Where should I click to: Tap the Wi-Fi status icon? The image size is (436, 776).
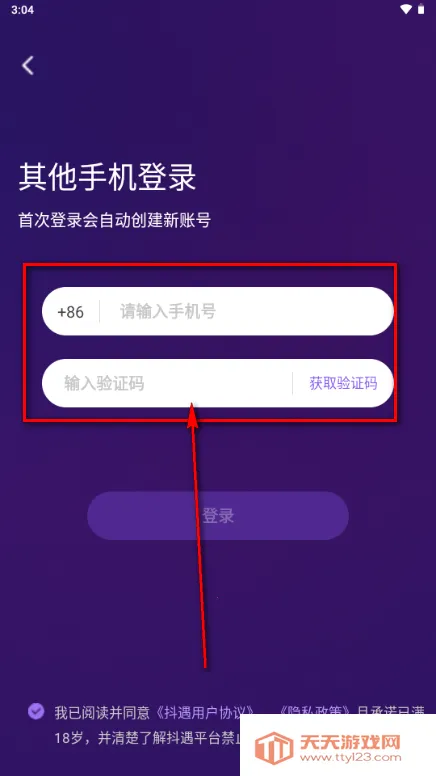(x=406, y=9)
